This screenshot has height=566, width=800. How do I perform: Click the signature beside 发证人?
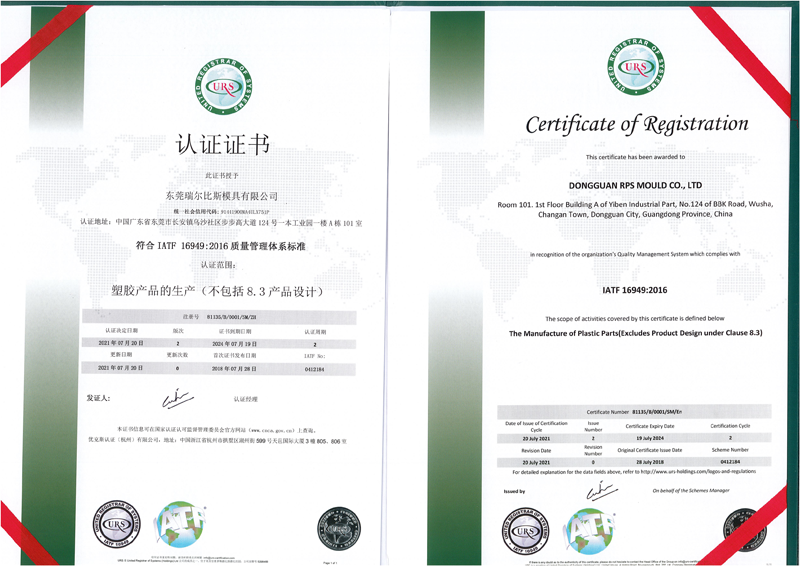pos(178,399)
